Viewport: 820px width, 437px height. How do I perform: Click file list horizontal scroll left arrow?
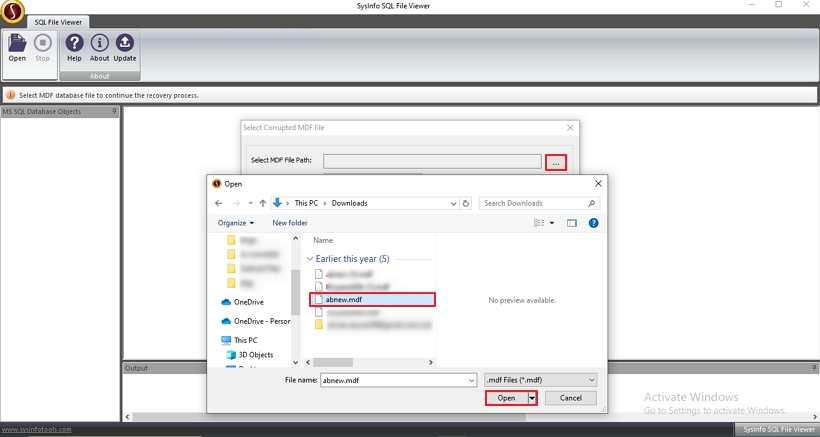pyautogui.click(x=308, y=362)
